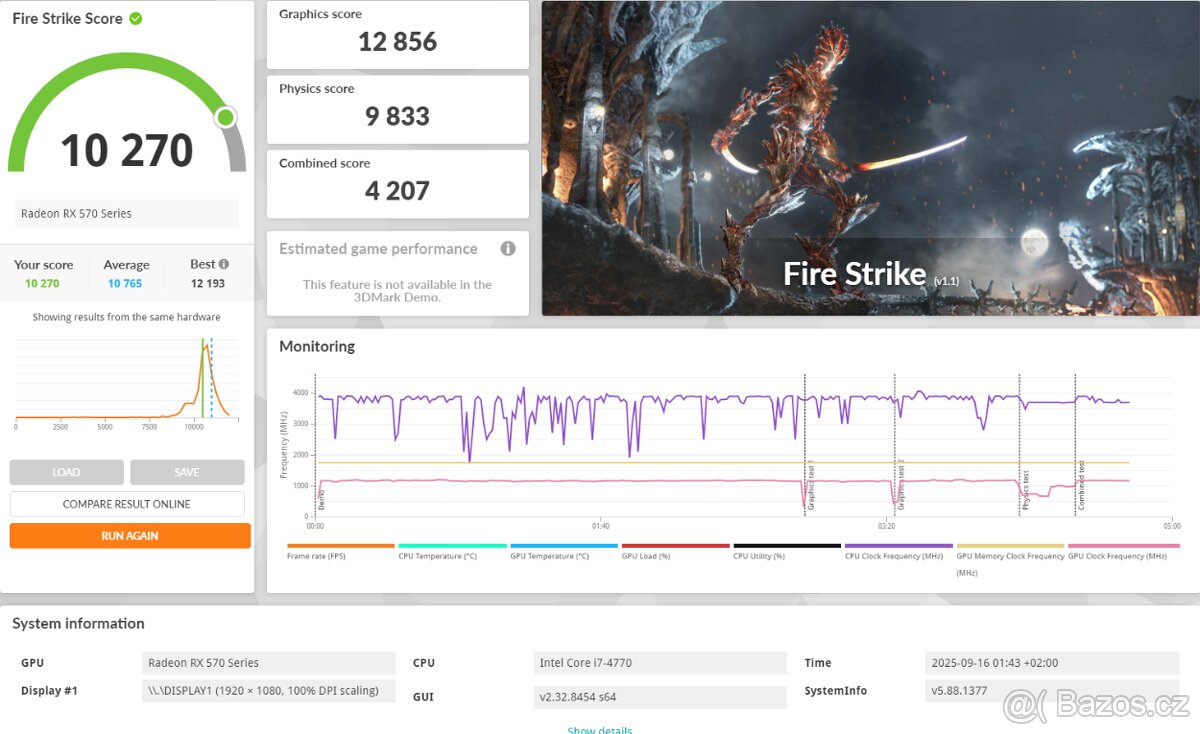1200x734 pixels.
Task: Click the score gauge indicator dot
Action: pos(226,118)
